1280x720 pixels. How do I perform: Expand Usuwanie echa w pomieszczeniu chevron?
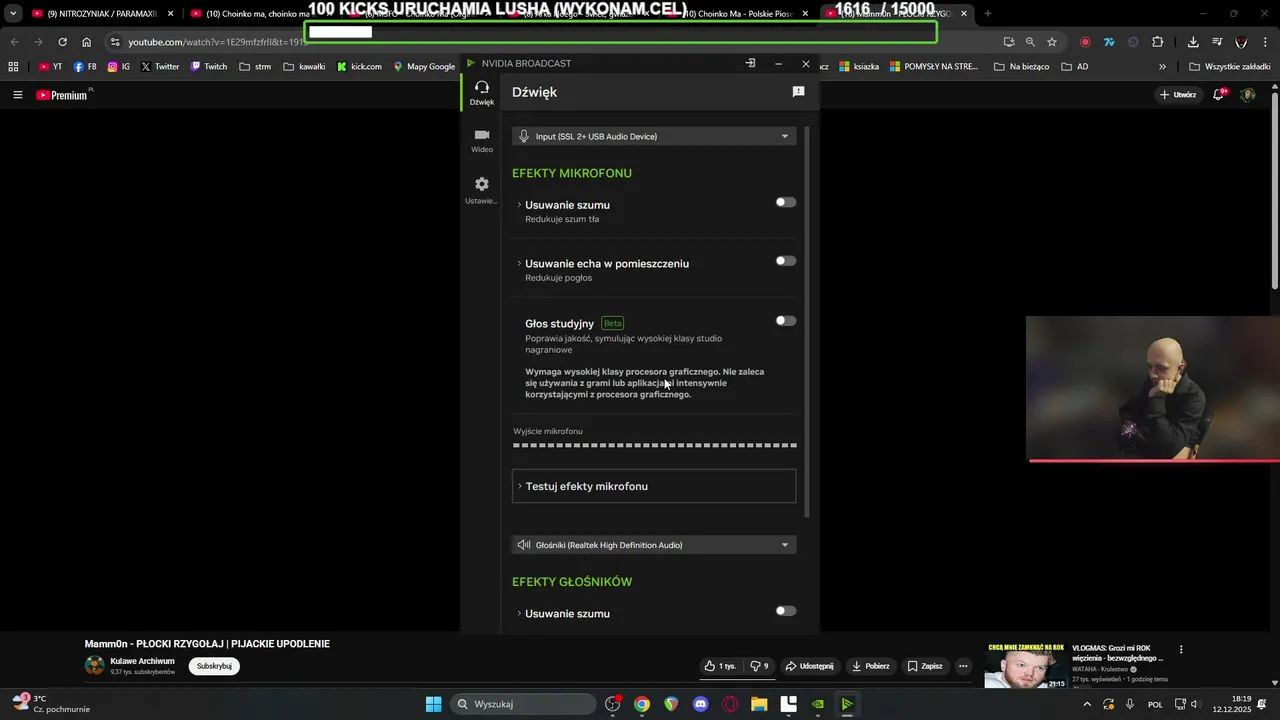click(x=519, y=264)
